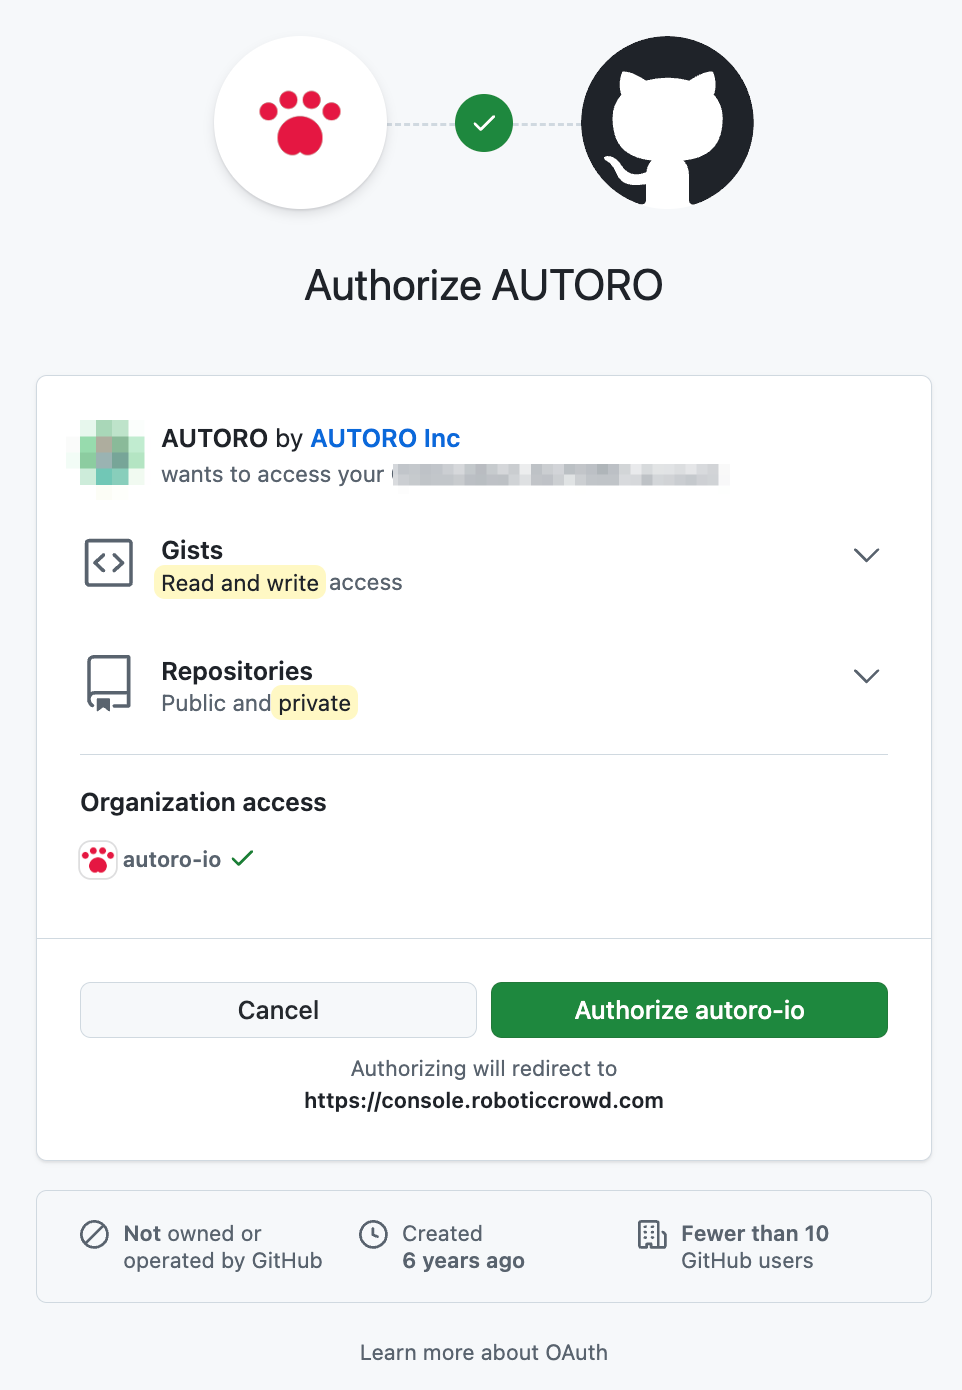
Task: Click the green check next to autoro-io
Action: [242, 858]
